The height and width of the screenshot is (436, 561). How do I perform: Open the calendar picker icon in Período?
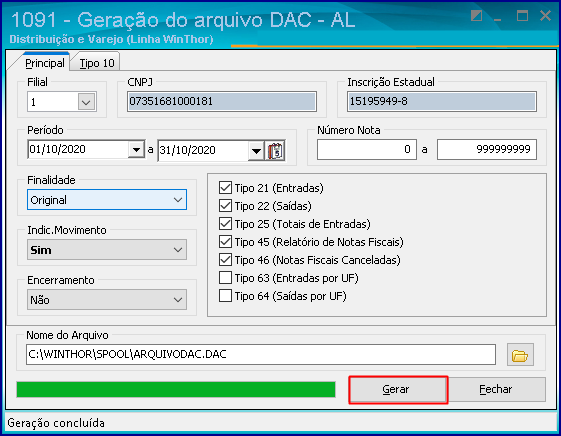[275, 151]
